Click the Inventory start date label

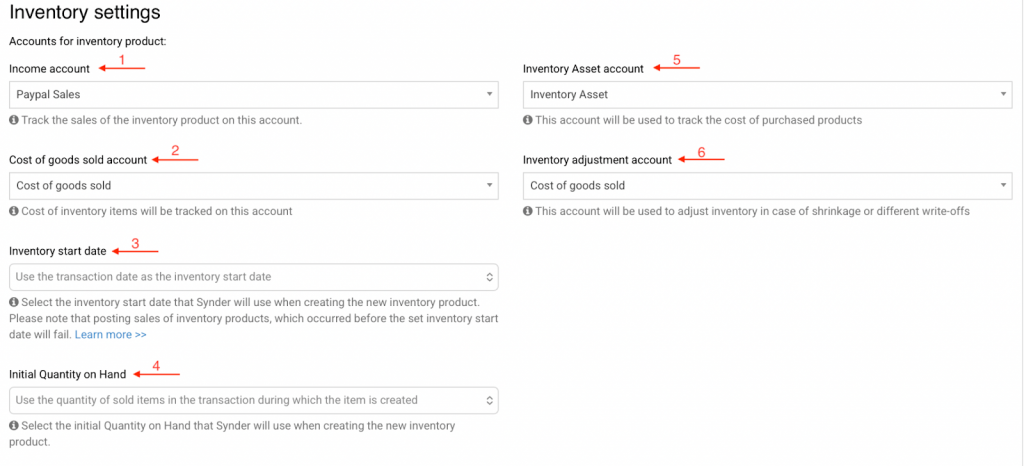[x=58, y=251]
